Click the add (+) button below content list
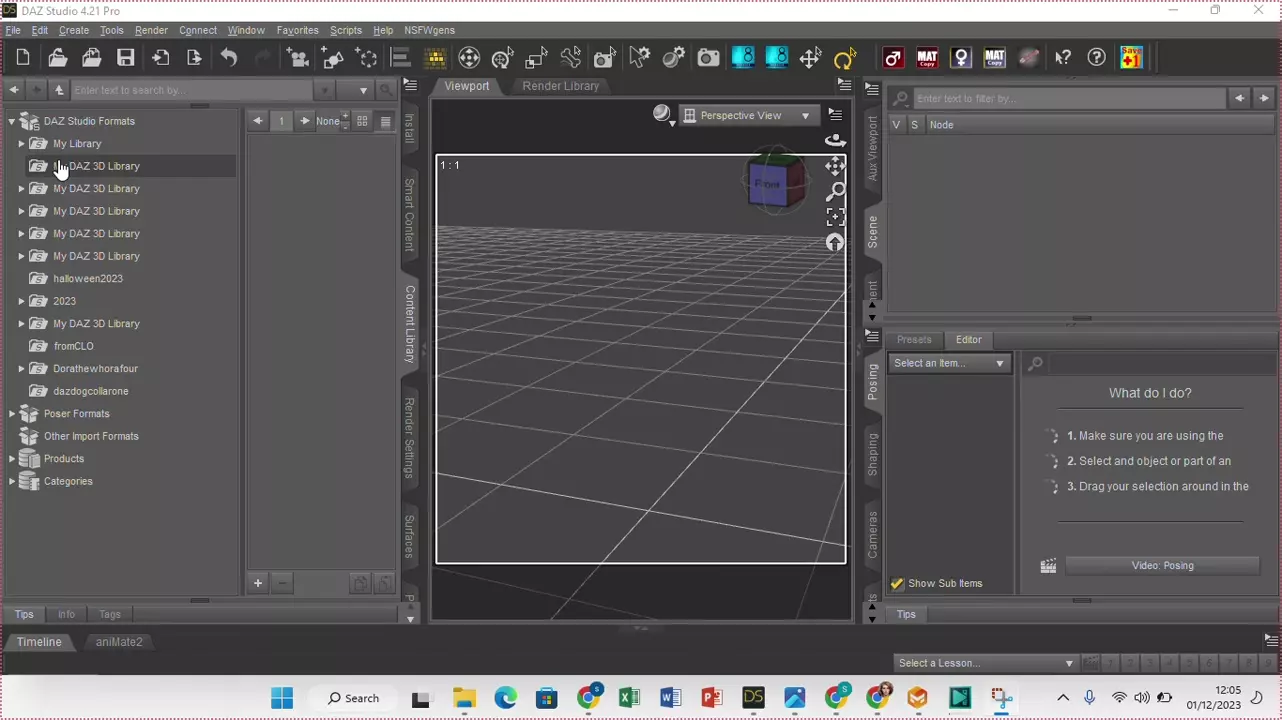 pyautogui.click(x=257, y=583)
